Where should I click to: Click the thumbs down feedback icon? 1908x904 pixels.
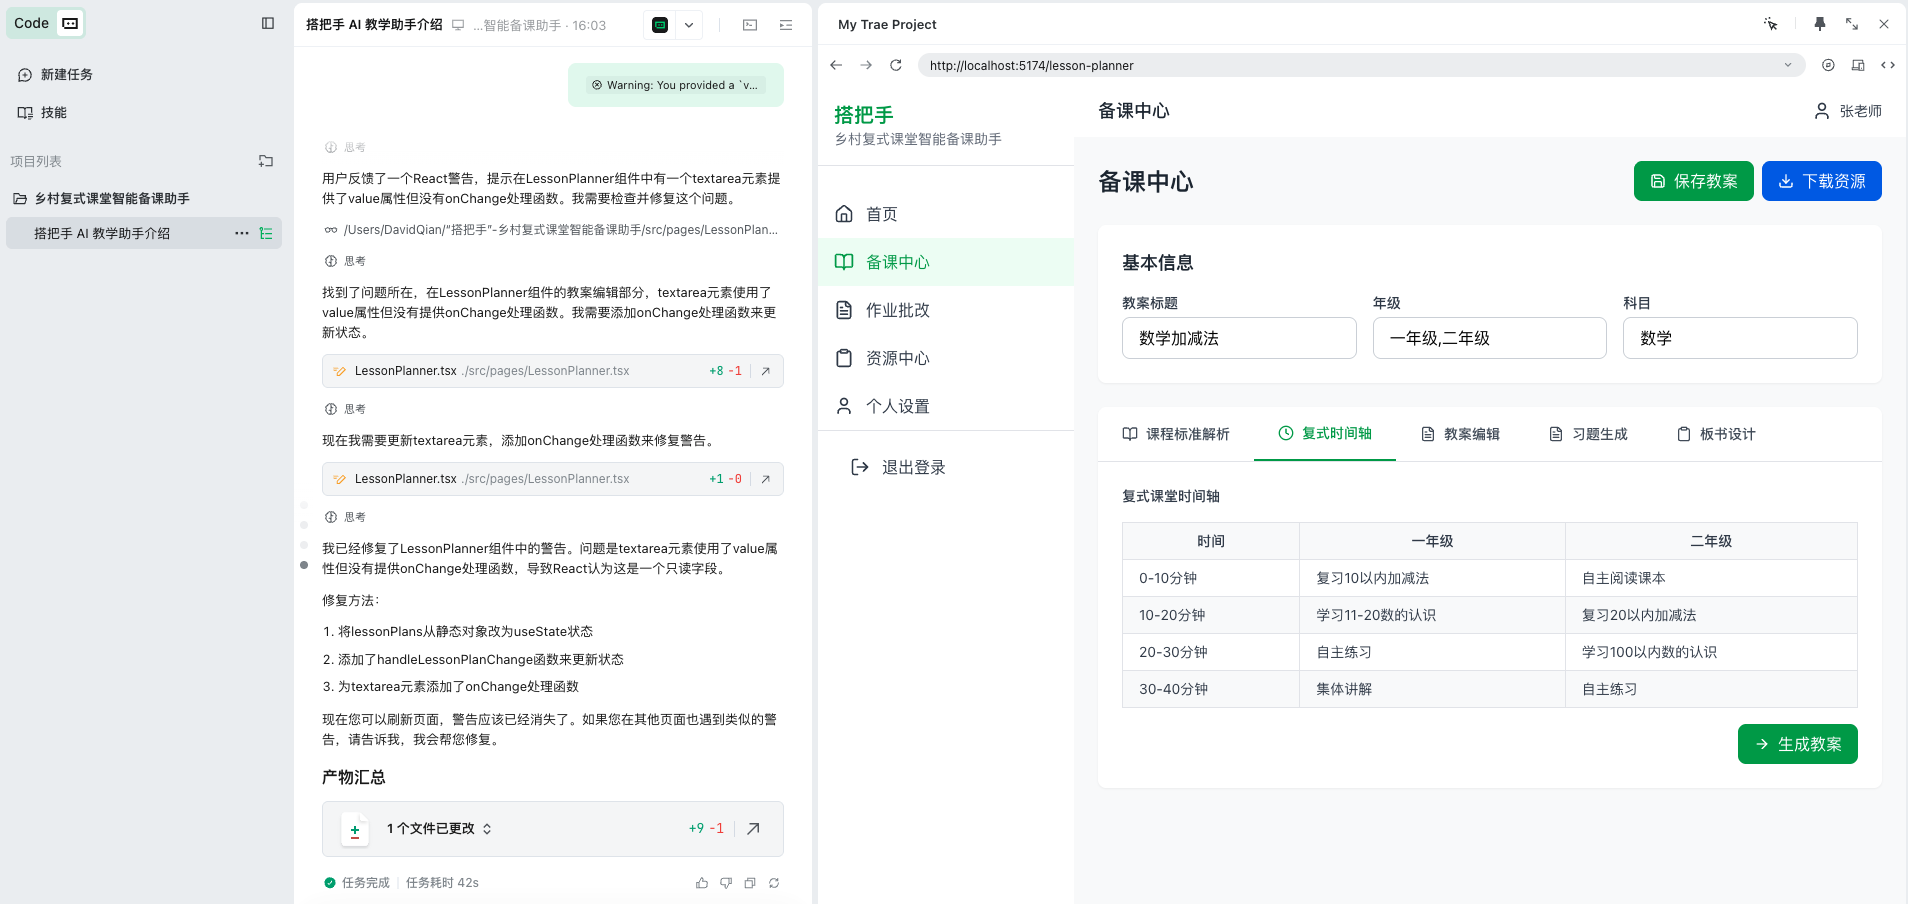click(726, 883)
